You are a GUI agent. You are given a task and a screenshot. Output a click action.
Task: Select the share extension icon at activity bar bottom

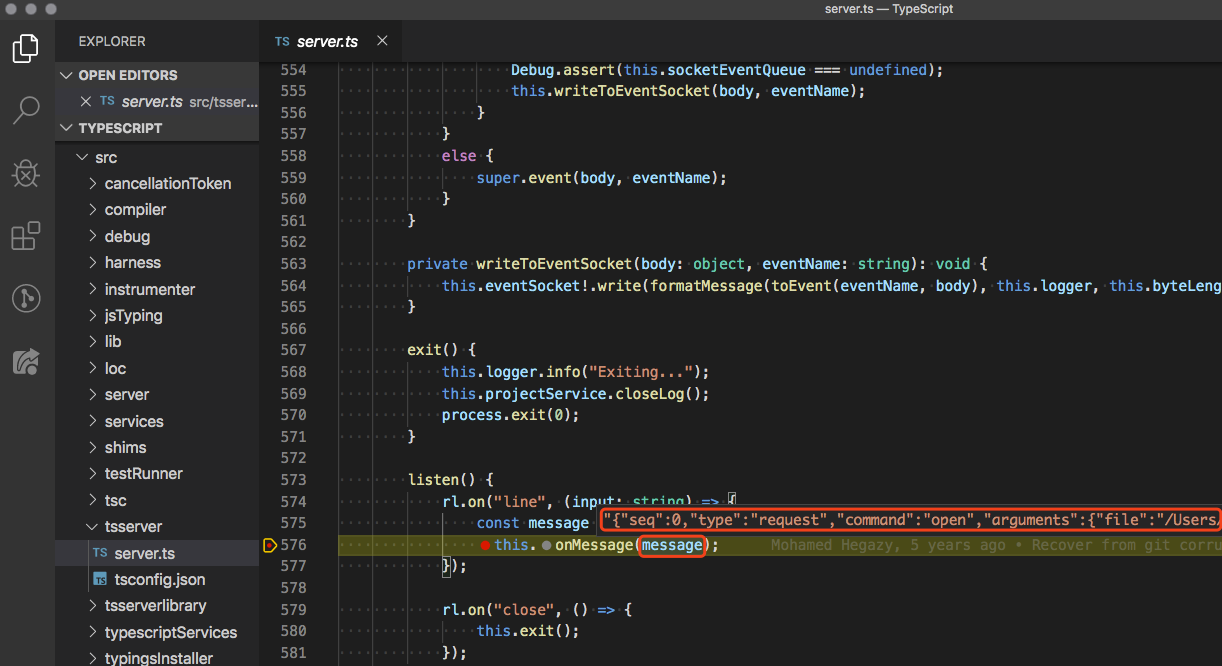click(25, 361)
